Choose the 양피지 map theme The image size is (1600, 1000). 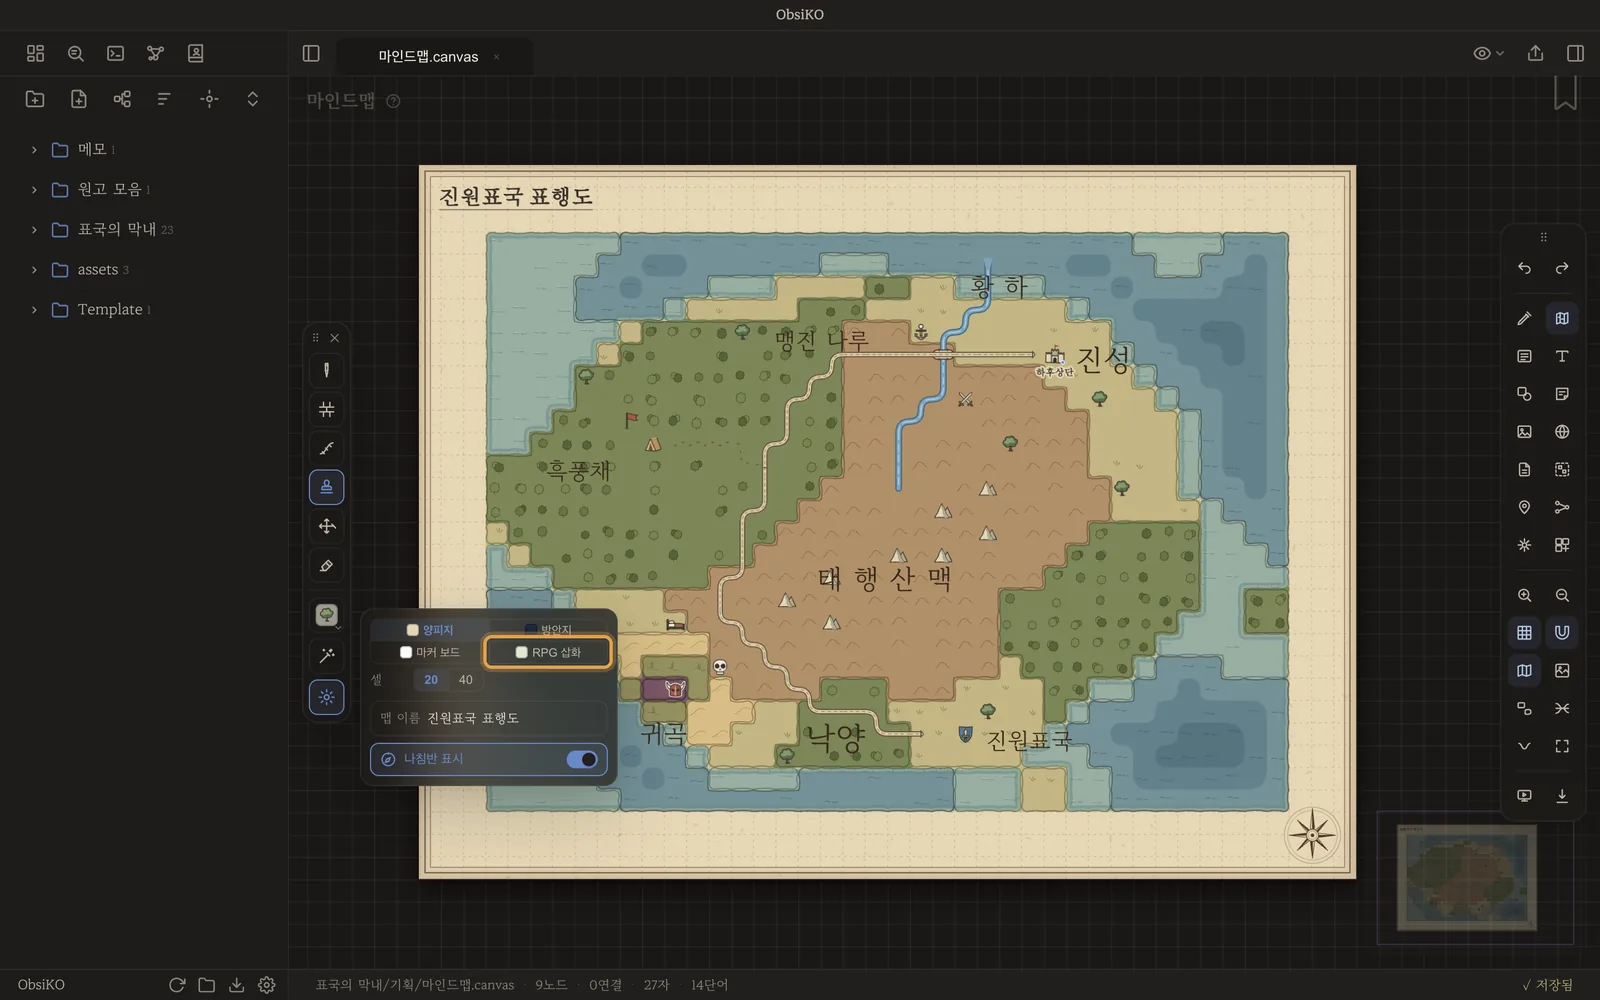point(430,630)
